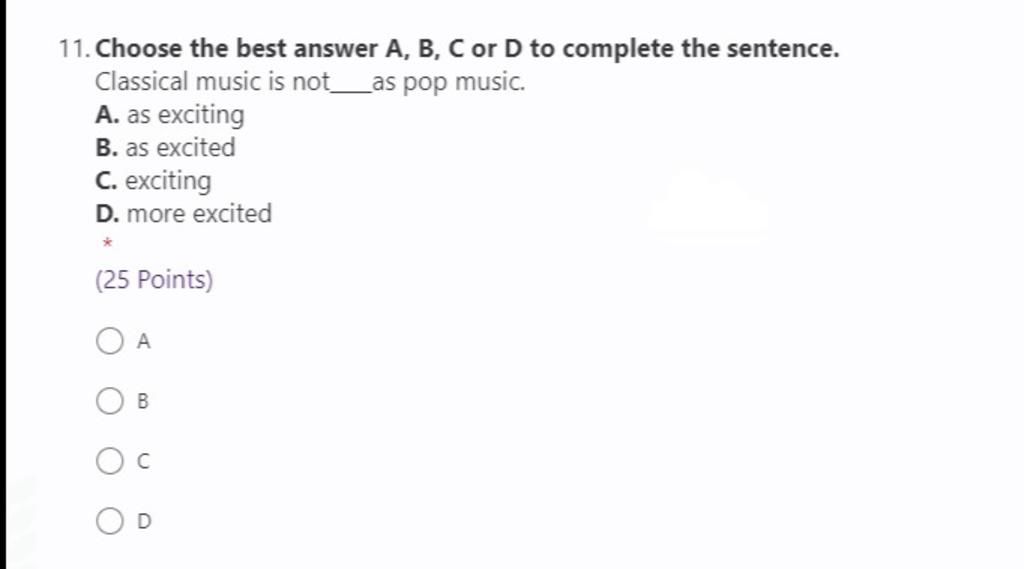Choose the radio button for option B
This screenshot has width=1024, height=569.
point(110,401)
